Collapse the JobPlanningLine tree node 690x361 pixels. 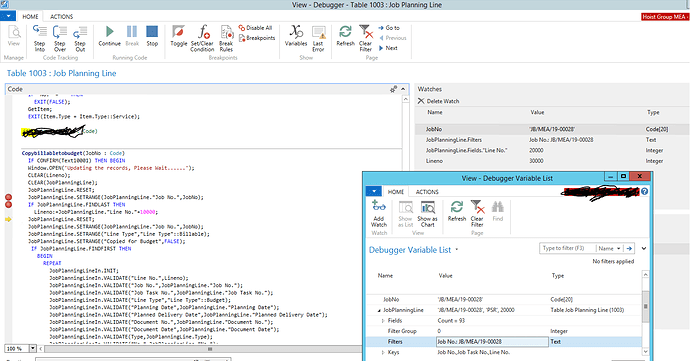379,310
